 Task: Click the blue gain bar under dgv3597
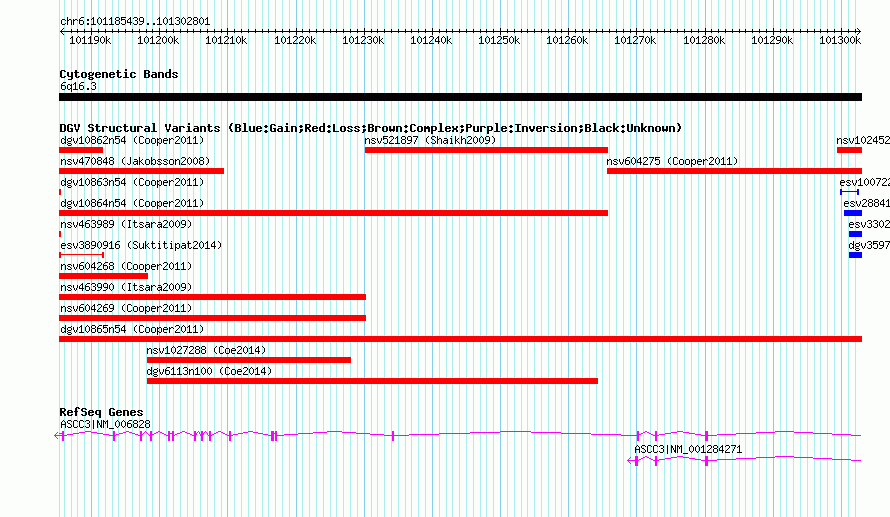855,255
